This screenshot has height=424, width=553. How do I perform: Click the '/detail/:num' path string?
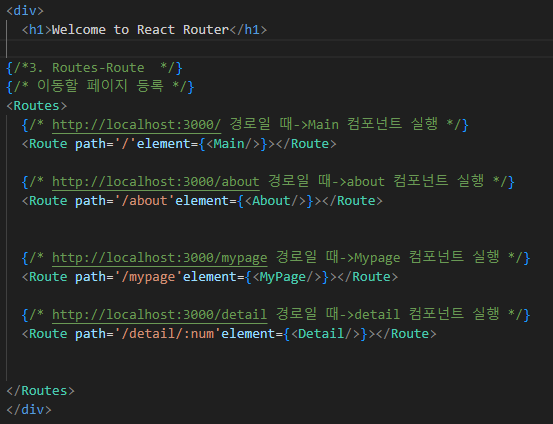click(167, 334)
